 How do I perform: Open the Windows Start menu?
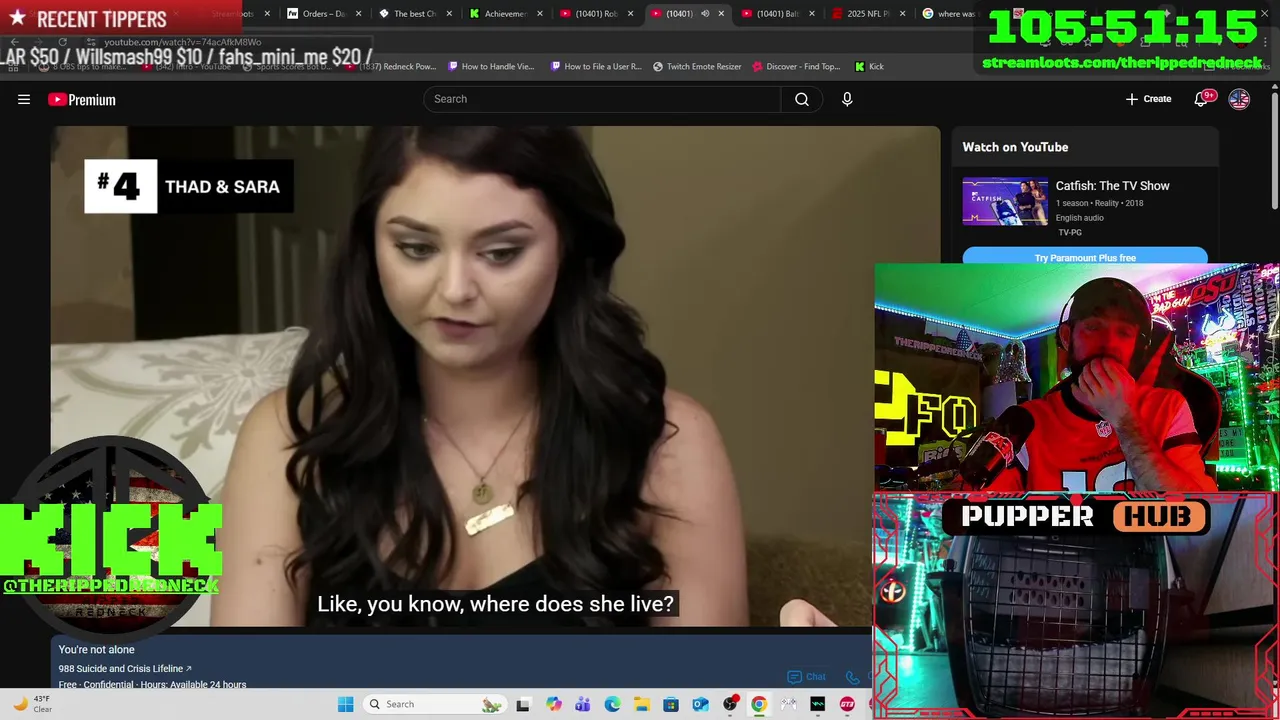345,704
